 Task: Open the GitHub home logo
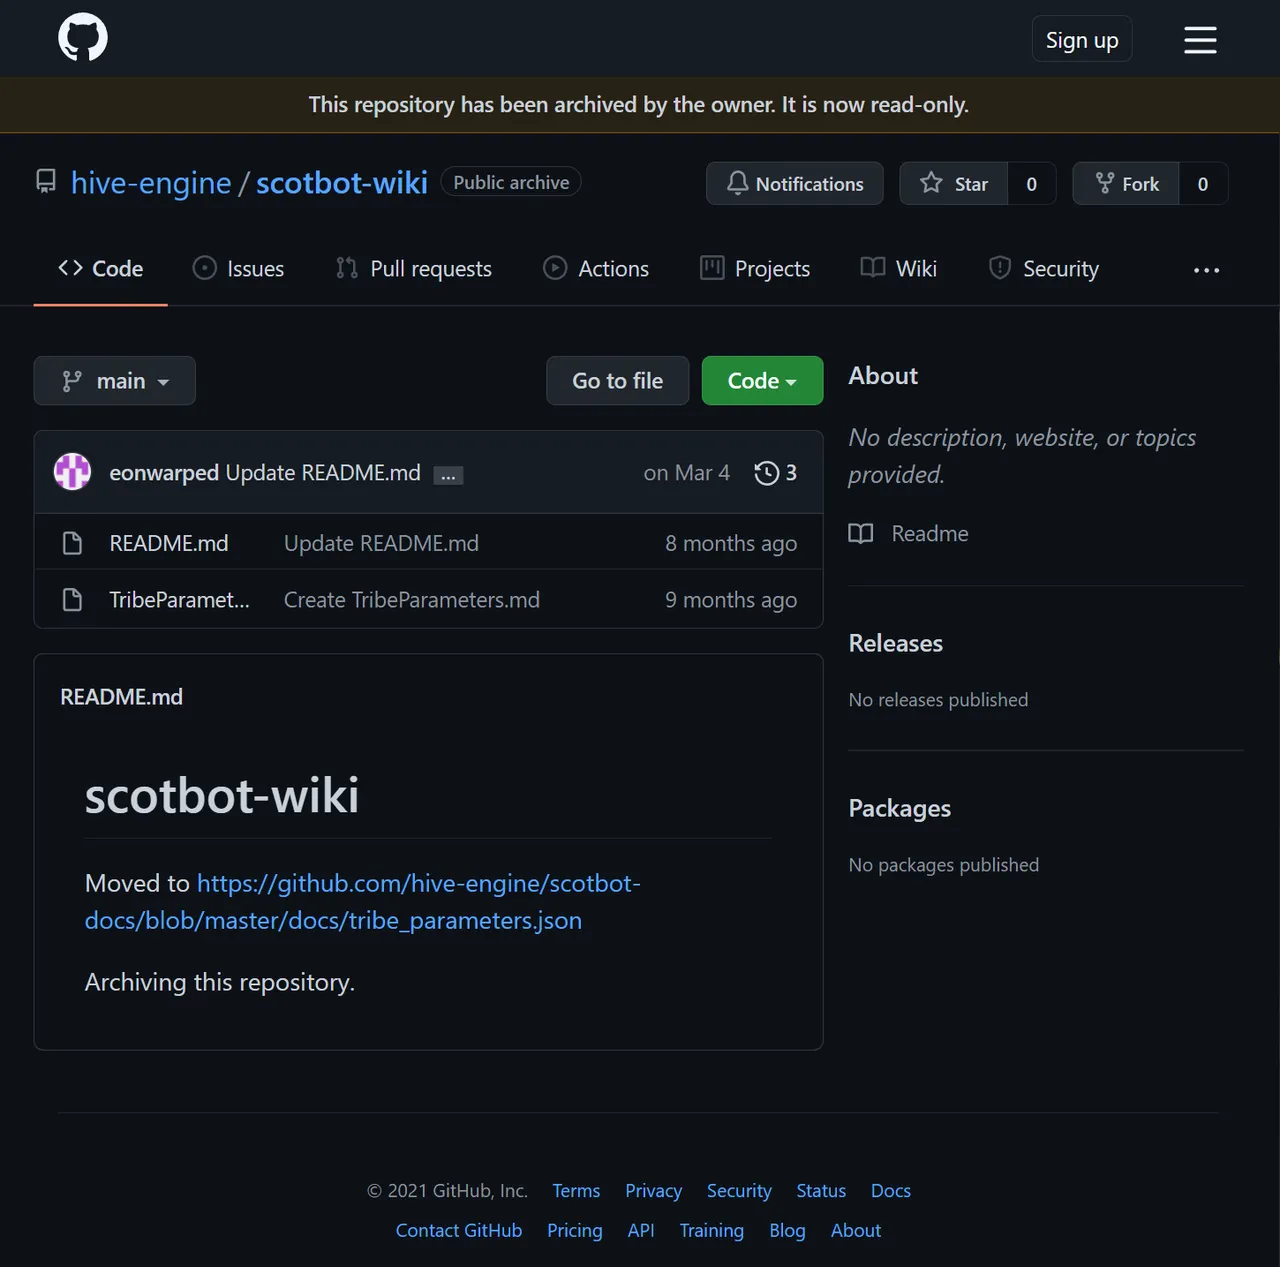click(x=83, y=38)
